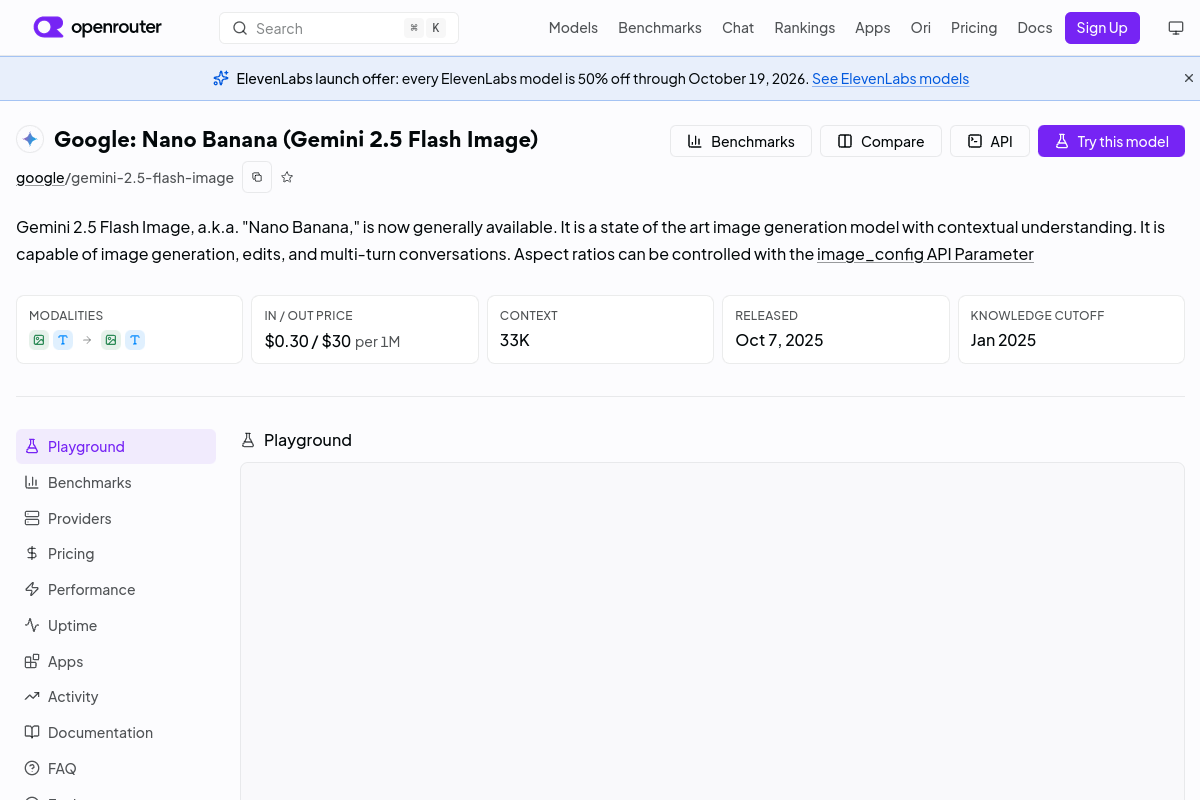Click the Playground heading flask icon

(248, 440)
